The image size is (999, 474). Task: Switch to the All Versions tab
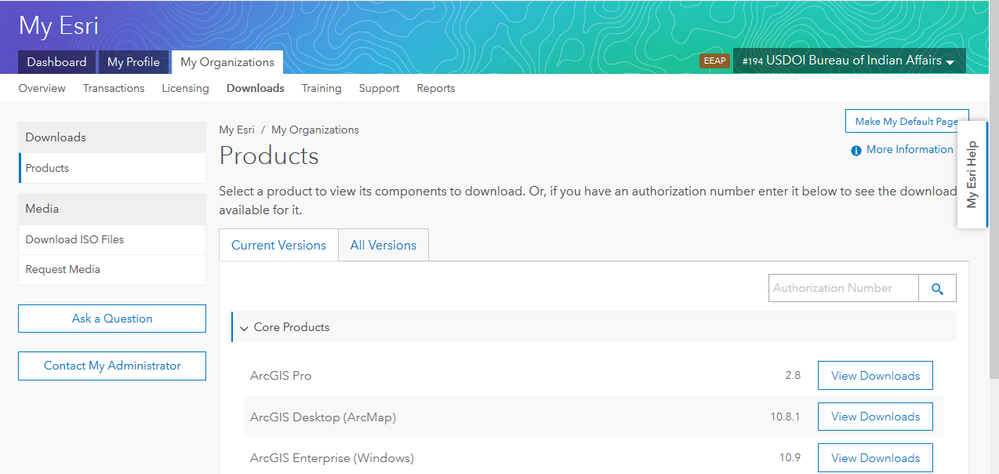[383, 245]
